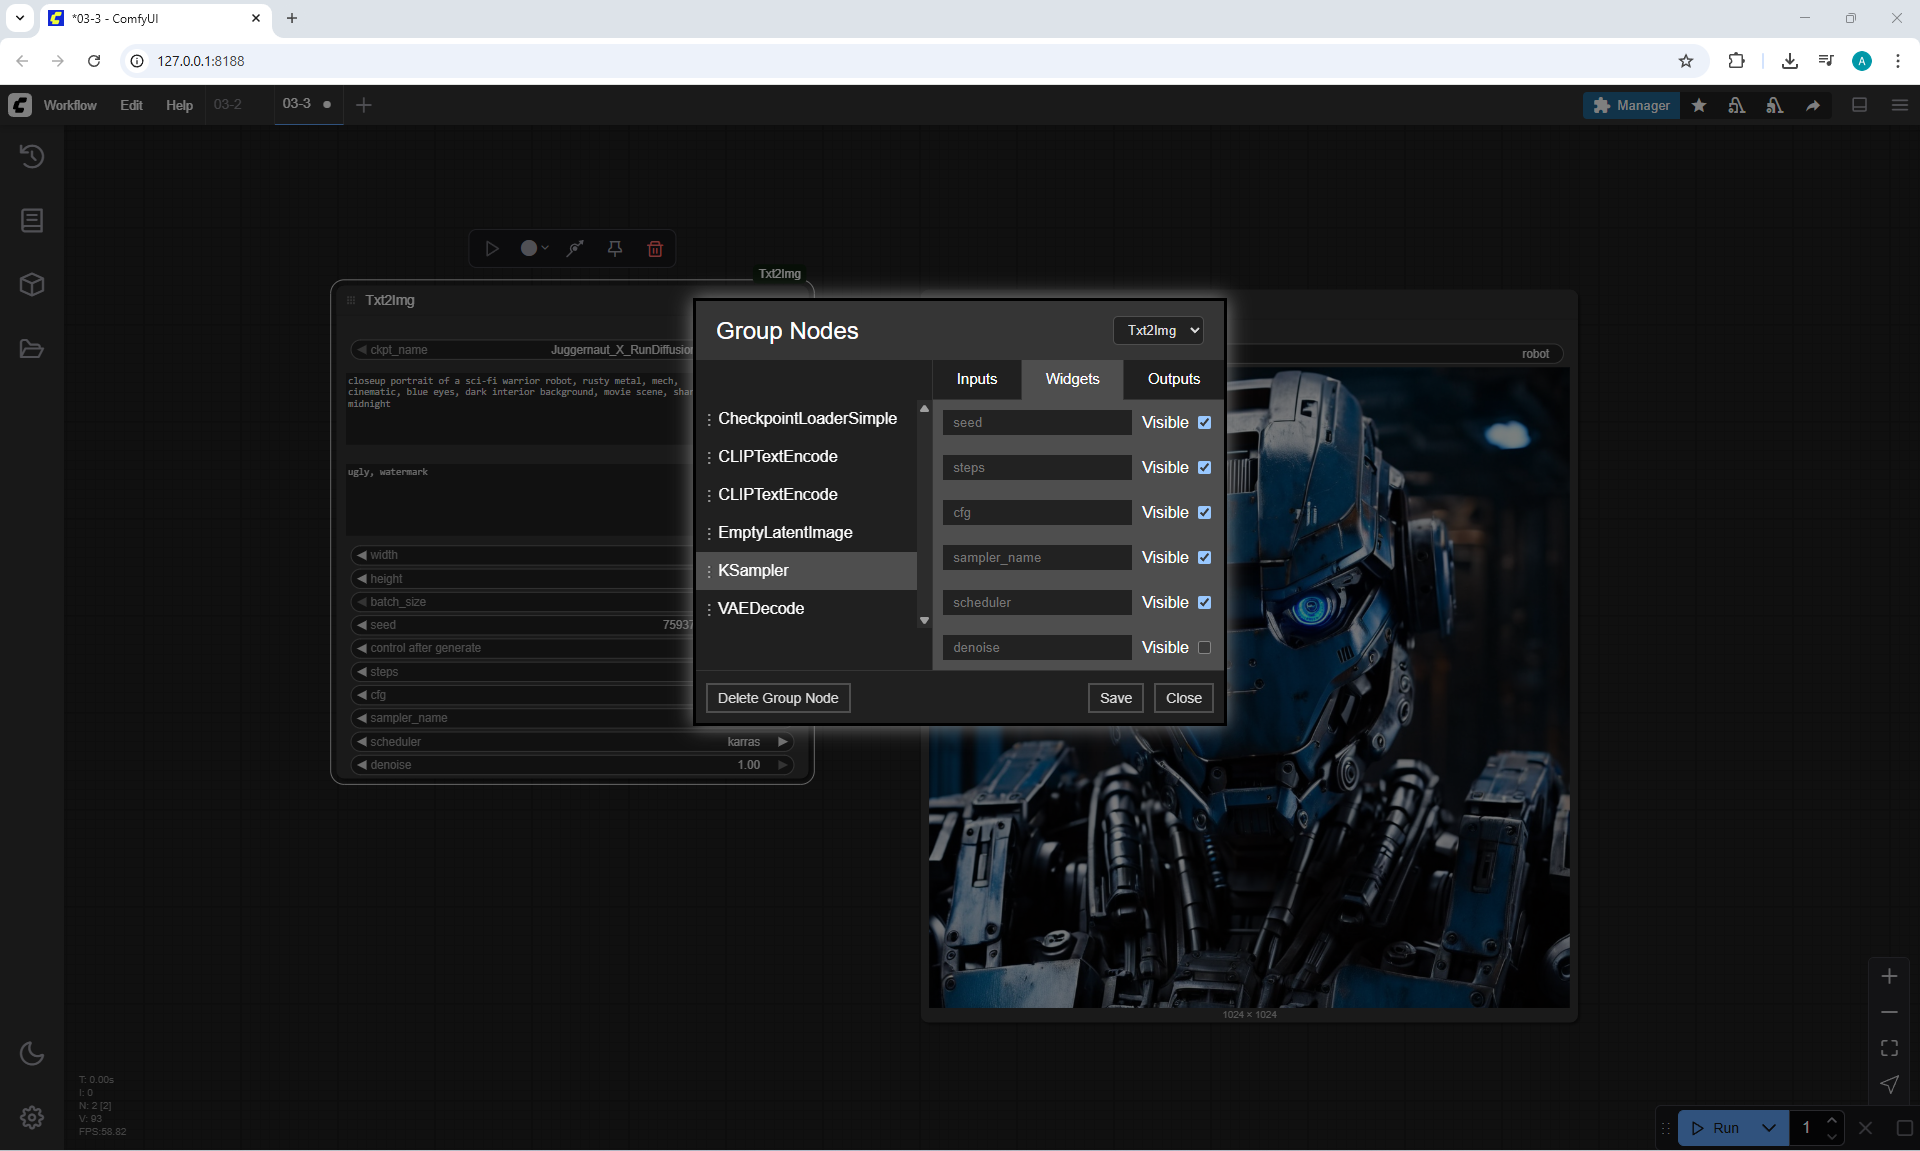The height and width of the screenshot is (1151, 1920).
Task: Click the cfg widget name field
Action: pyautogui.click(x=1036, y=513)
